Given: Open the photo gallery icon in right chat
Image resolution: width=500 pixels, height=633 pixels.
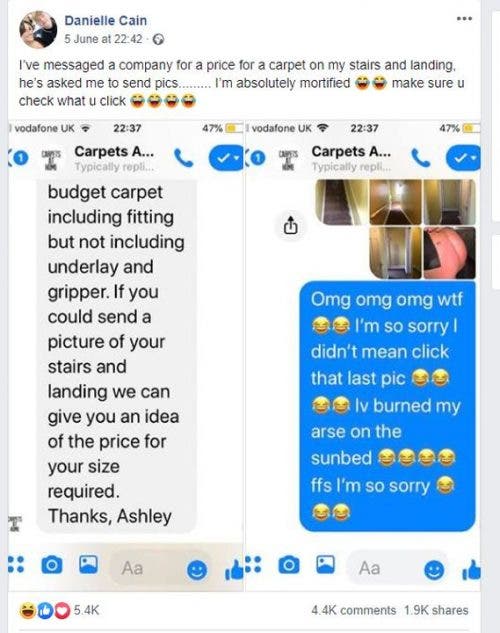Looking at the screenshot, I should (x=325, y=564).
